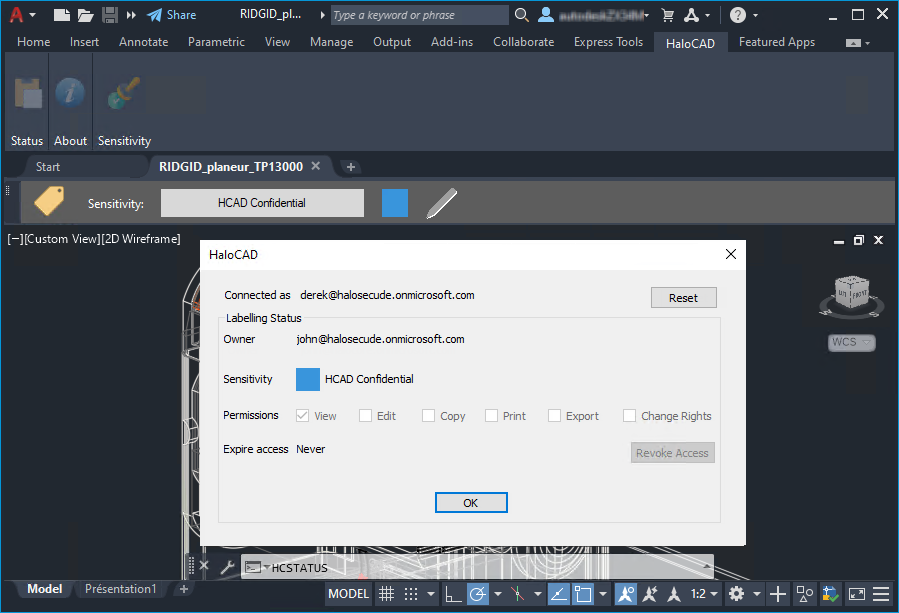899x613 pixels.
Task: Click the keyword search input field
Action: (x=420, y=14)
